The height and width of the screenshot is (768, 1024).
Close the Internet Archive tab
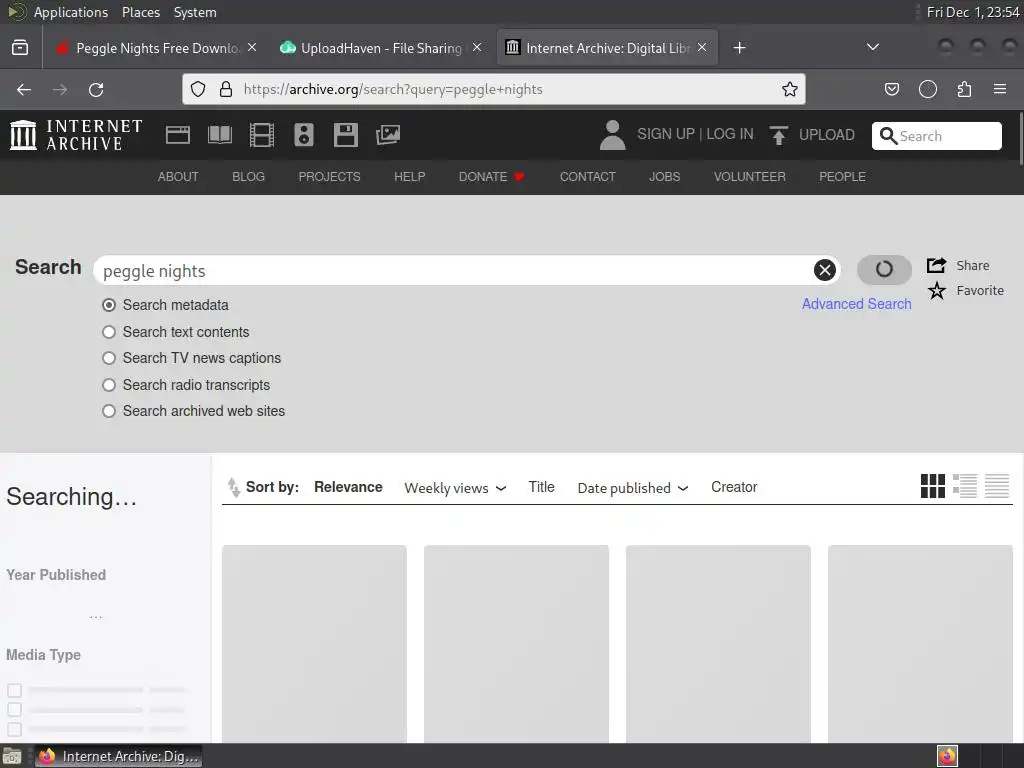(702, 47)
